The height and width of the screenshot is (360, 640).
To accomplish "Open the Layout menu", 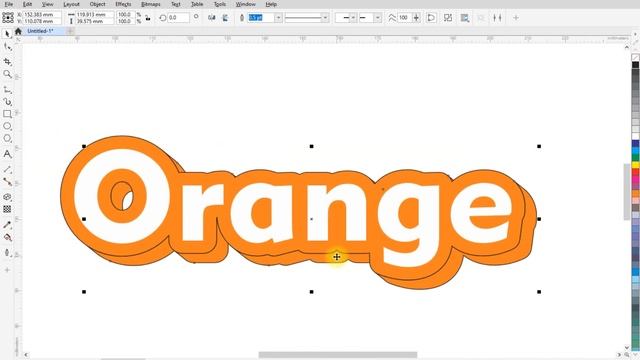I will click(x=71, y=4).
